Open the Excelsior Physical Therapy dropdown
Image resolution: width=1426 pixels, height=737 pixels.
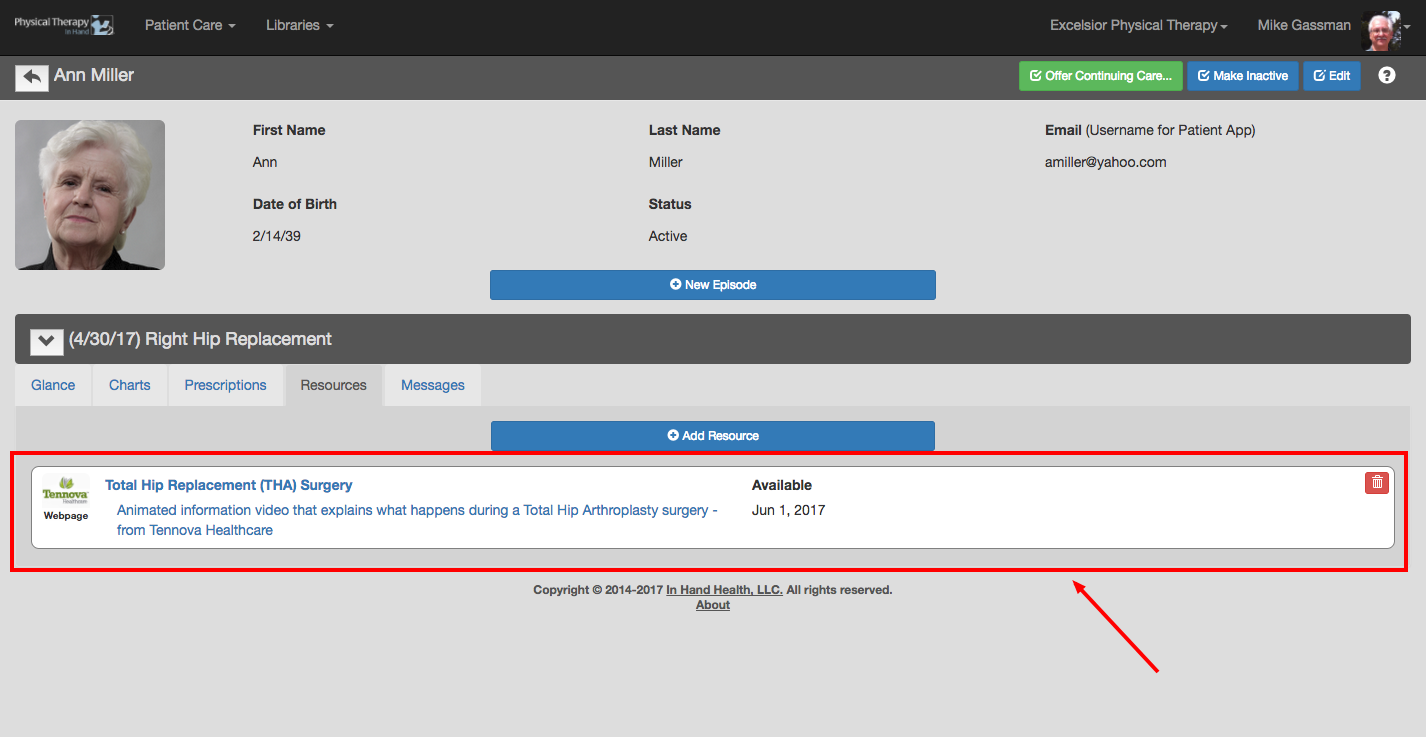click(1139, 25)
